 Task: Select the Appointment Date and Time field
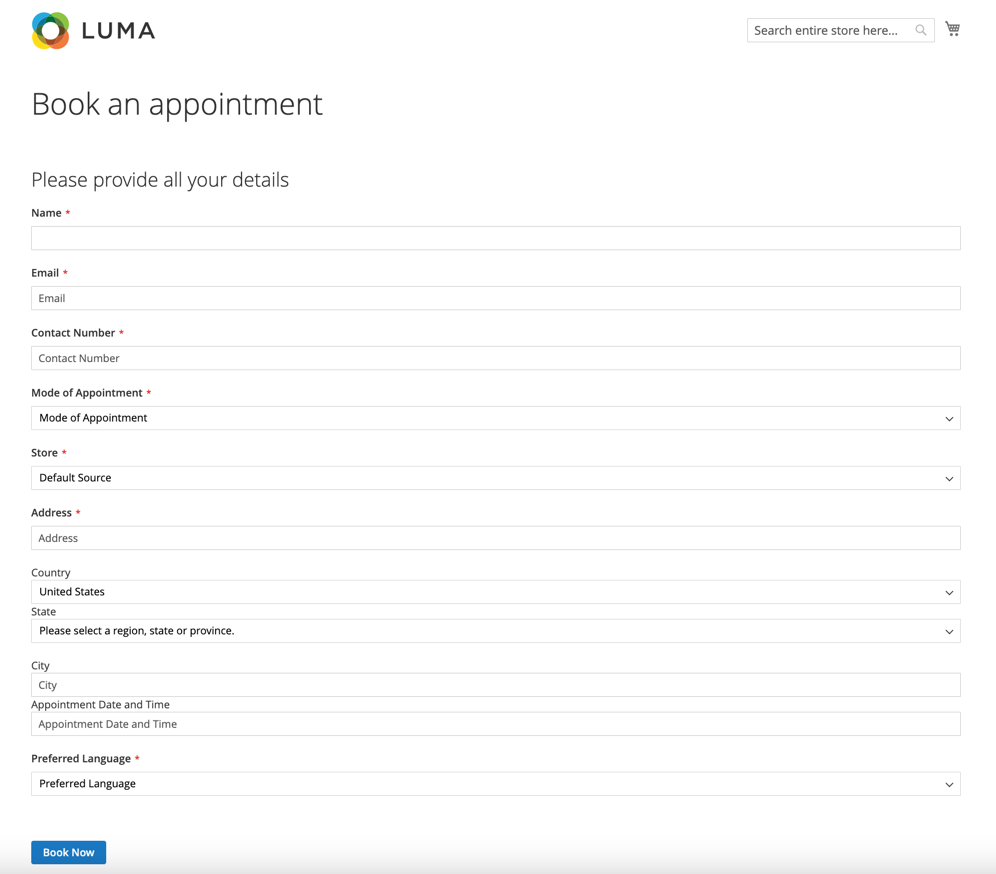tap(495, 724)
